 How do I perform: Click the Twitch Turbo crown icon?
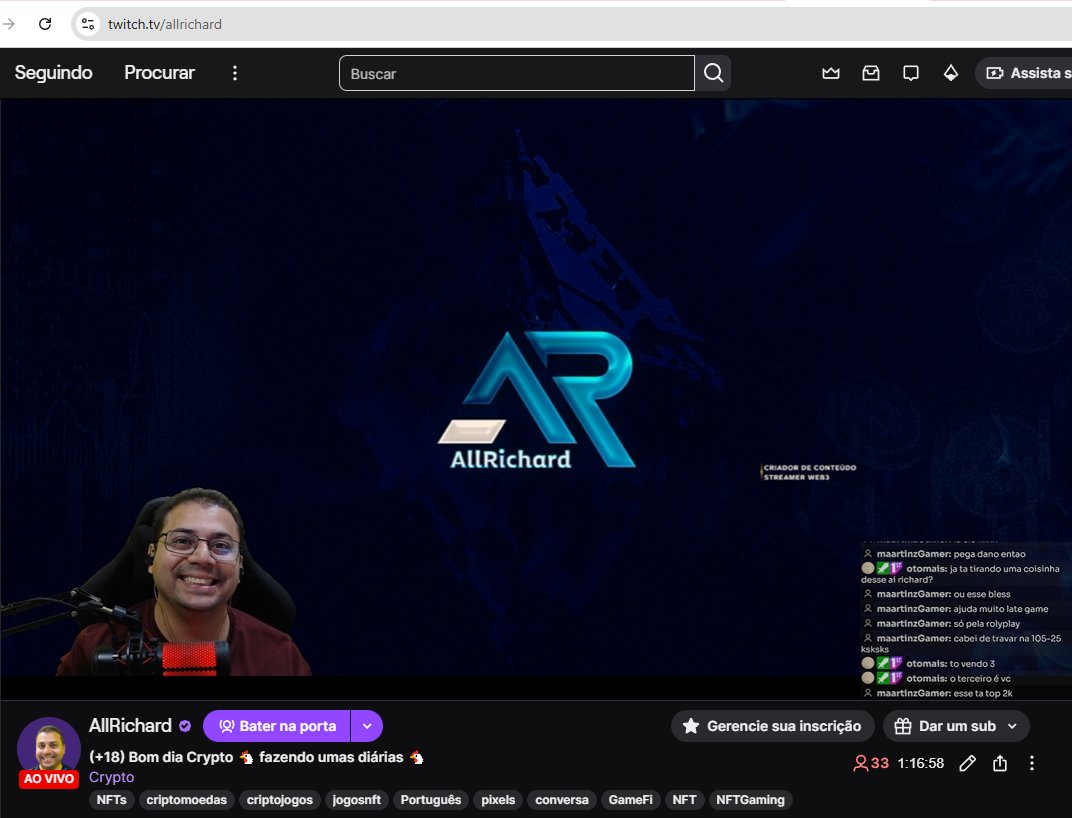pyautogui.click(x=831, y=72)
